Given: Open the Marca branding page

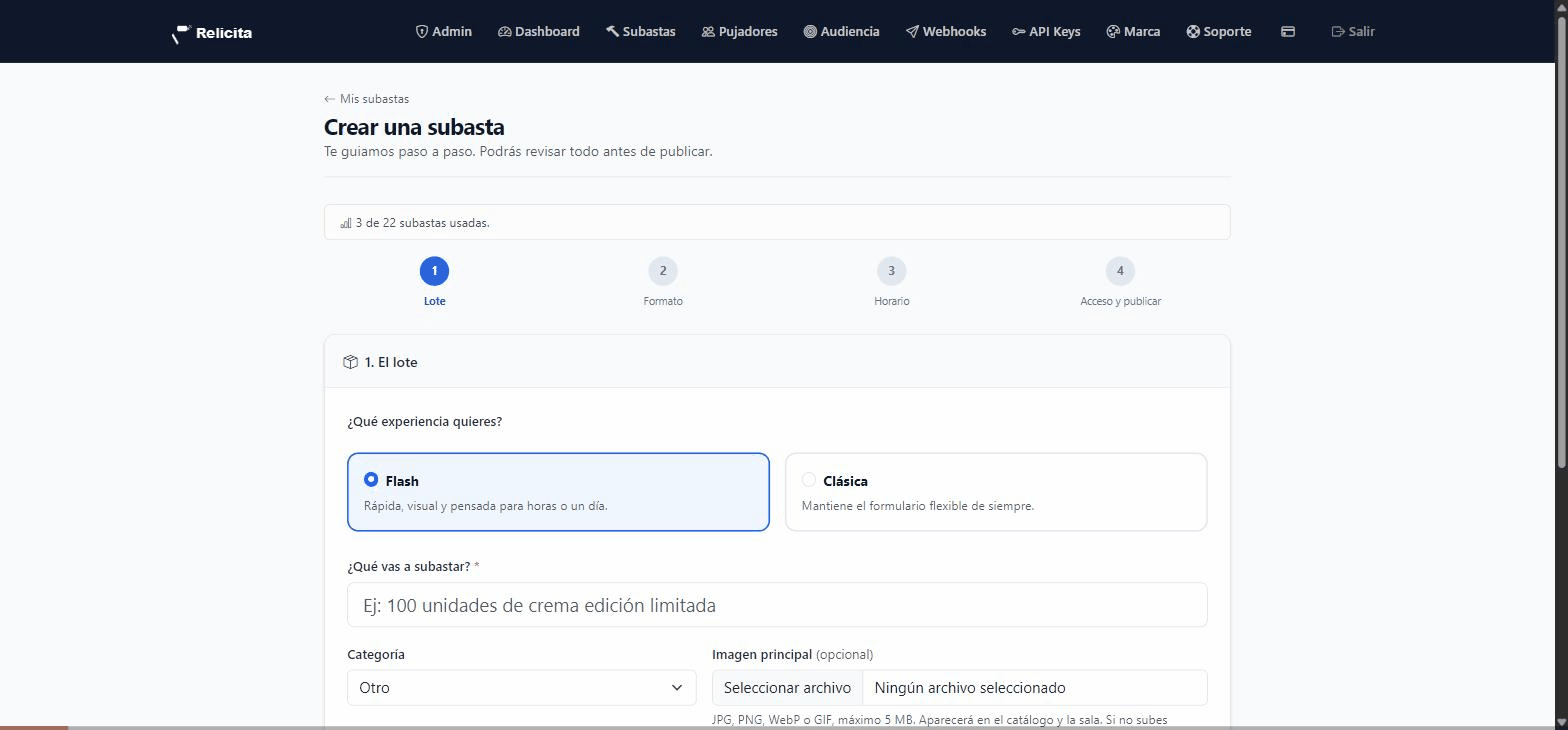Looking at the screenshot, I should pos(1134,31).
